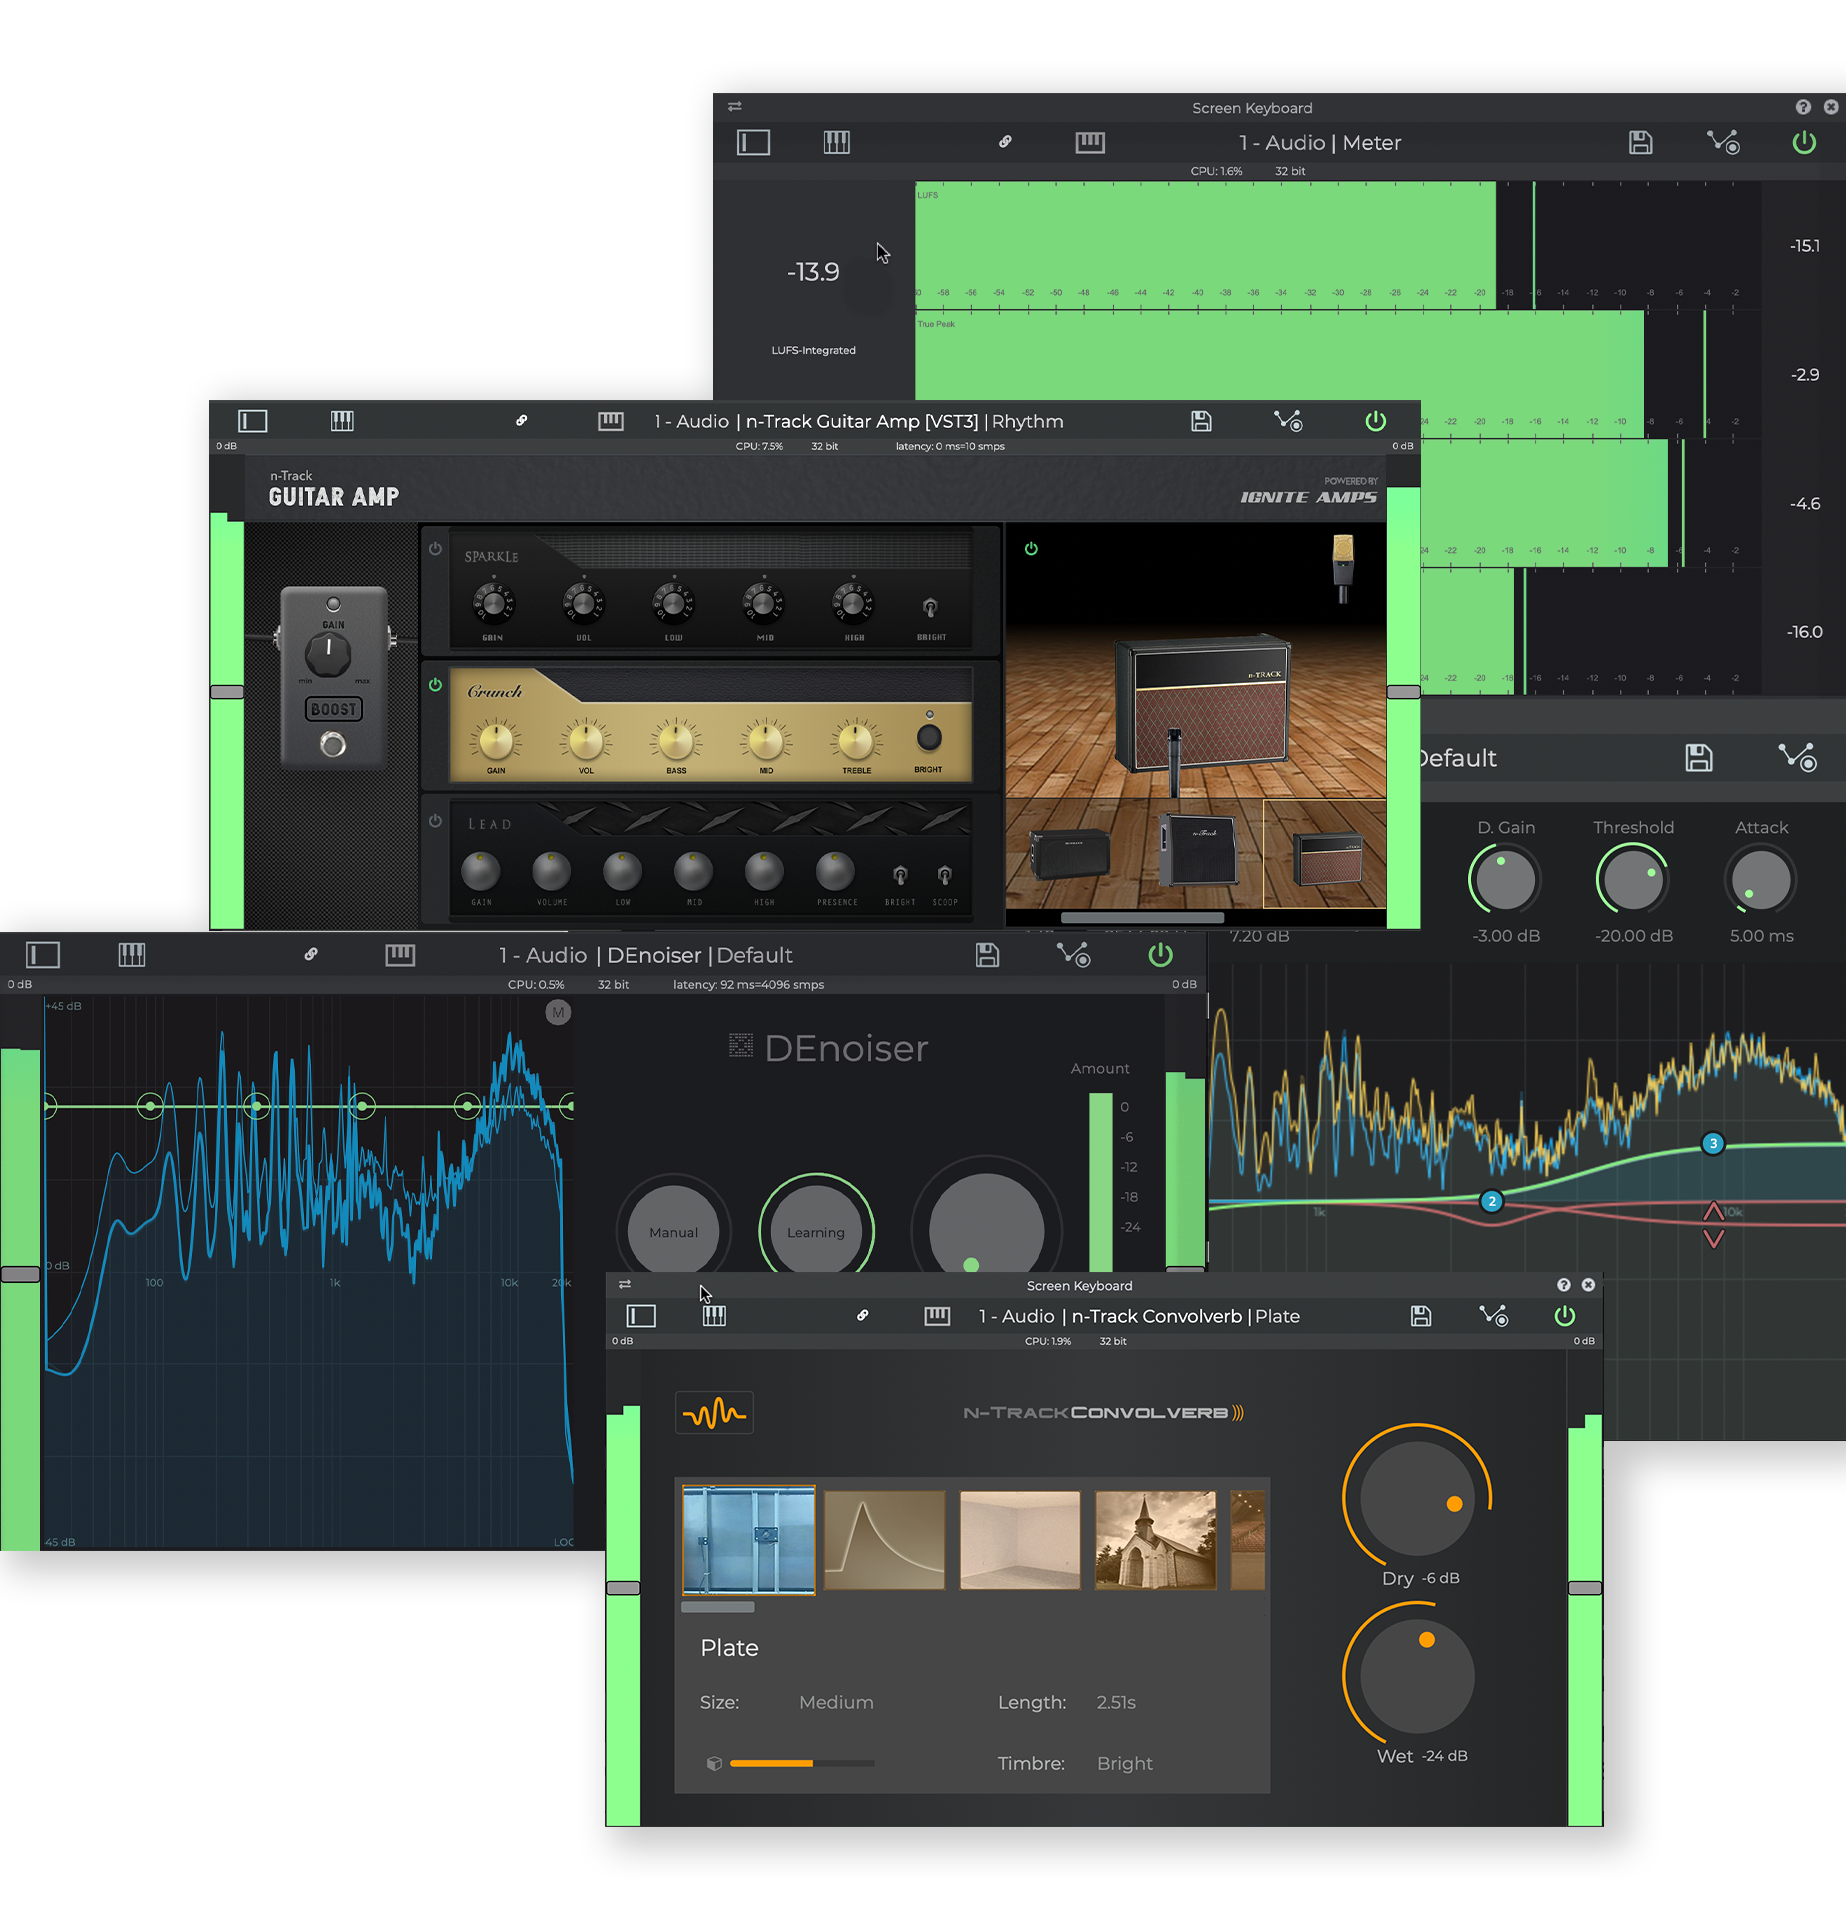Toggle the boost pedal footswitch
This screenshot has height=1920, width=1846.
(333, 744)
